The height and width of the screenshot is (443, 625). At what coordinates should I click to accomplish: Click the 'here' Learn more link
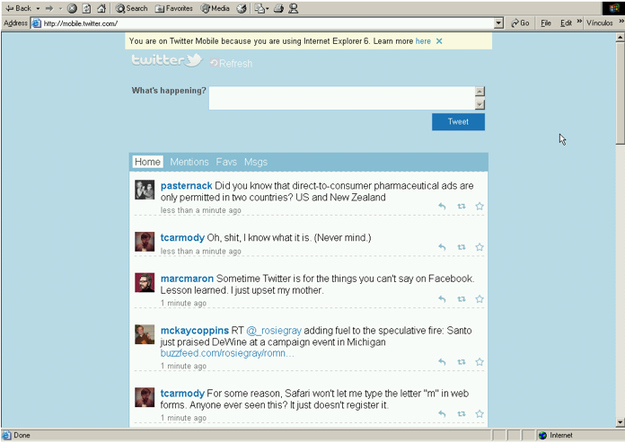(423, 41)
